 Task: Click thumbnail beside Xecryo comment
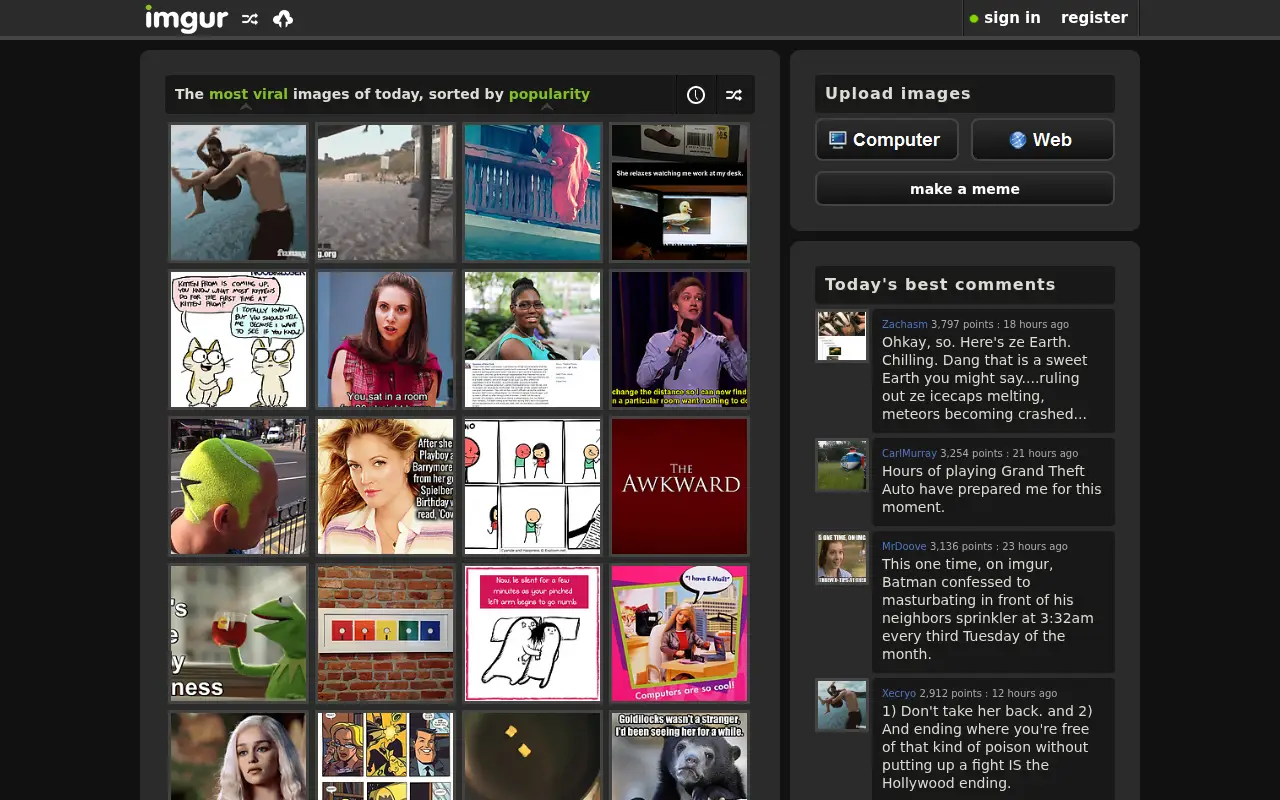[842, 705]
